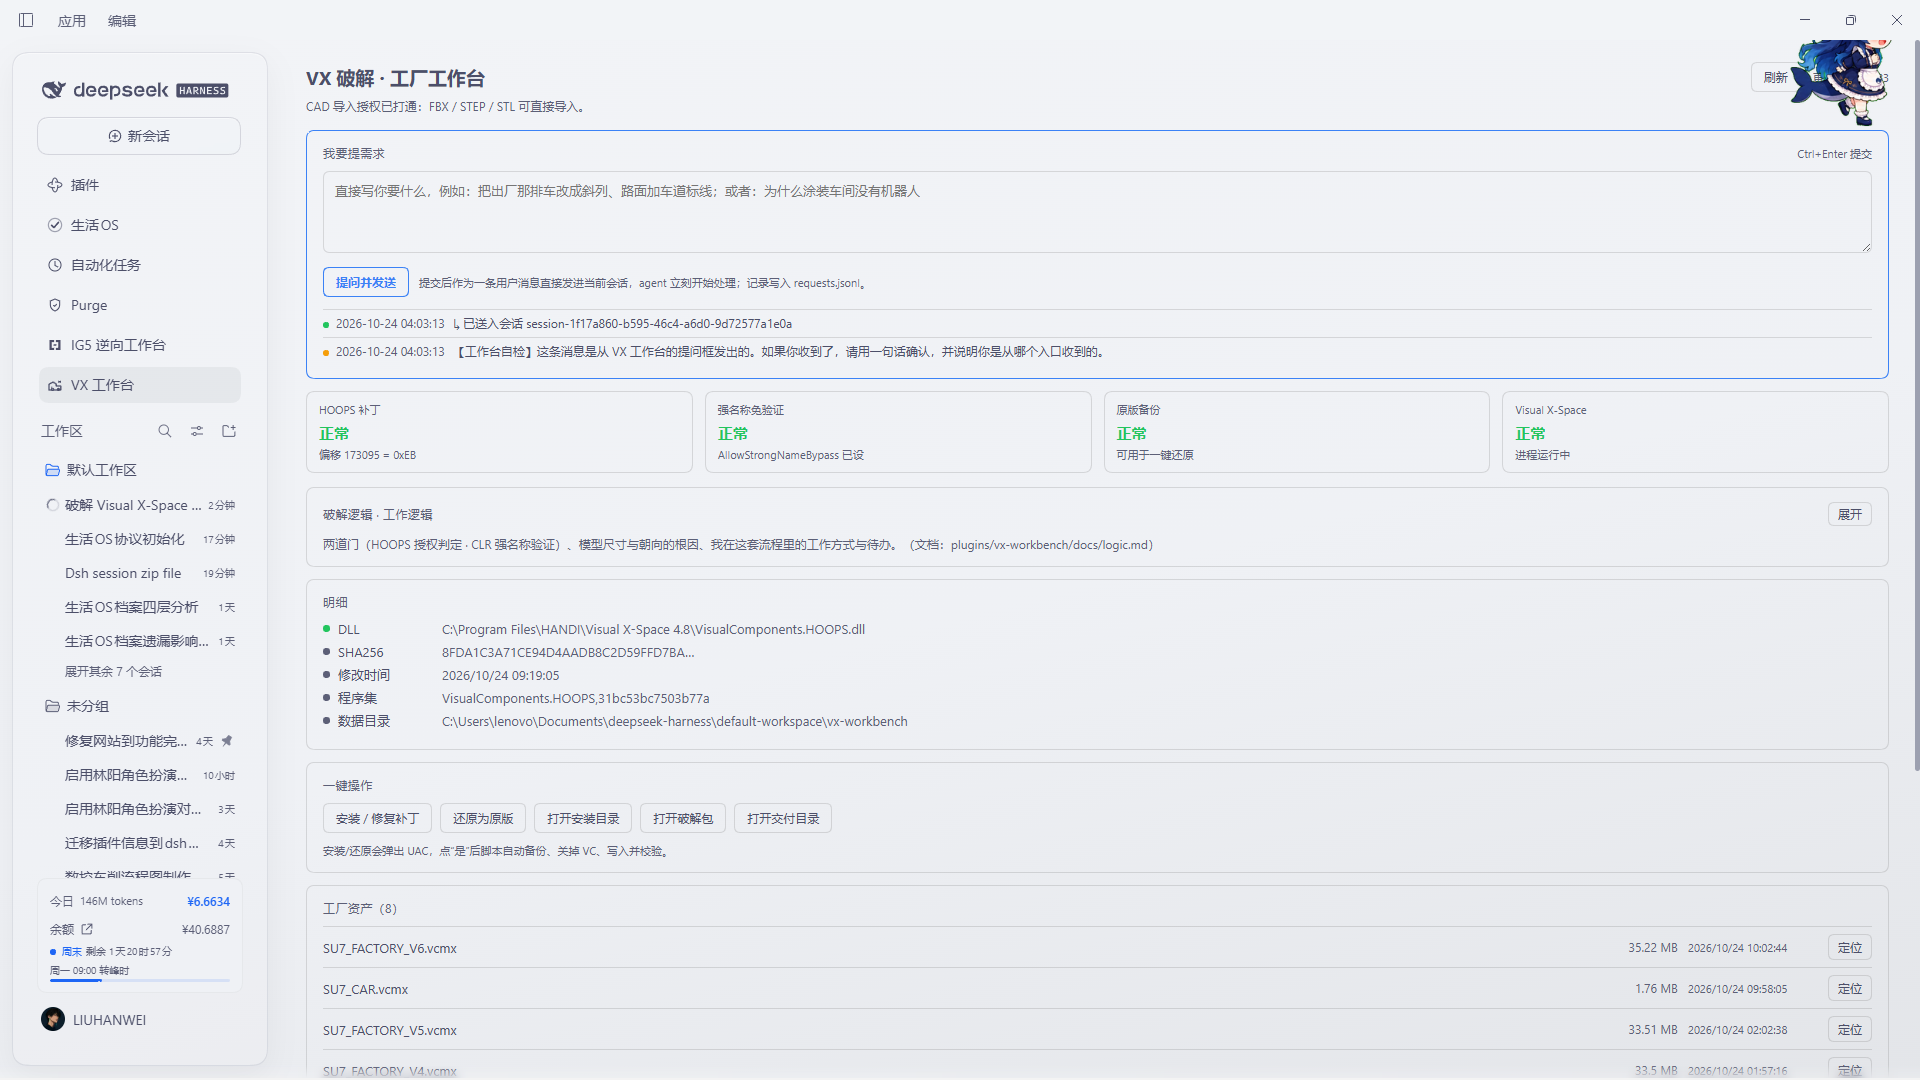
Task: Open Purge shield icon
Action: (55, 305)
